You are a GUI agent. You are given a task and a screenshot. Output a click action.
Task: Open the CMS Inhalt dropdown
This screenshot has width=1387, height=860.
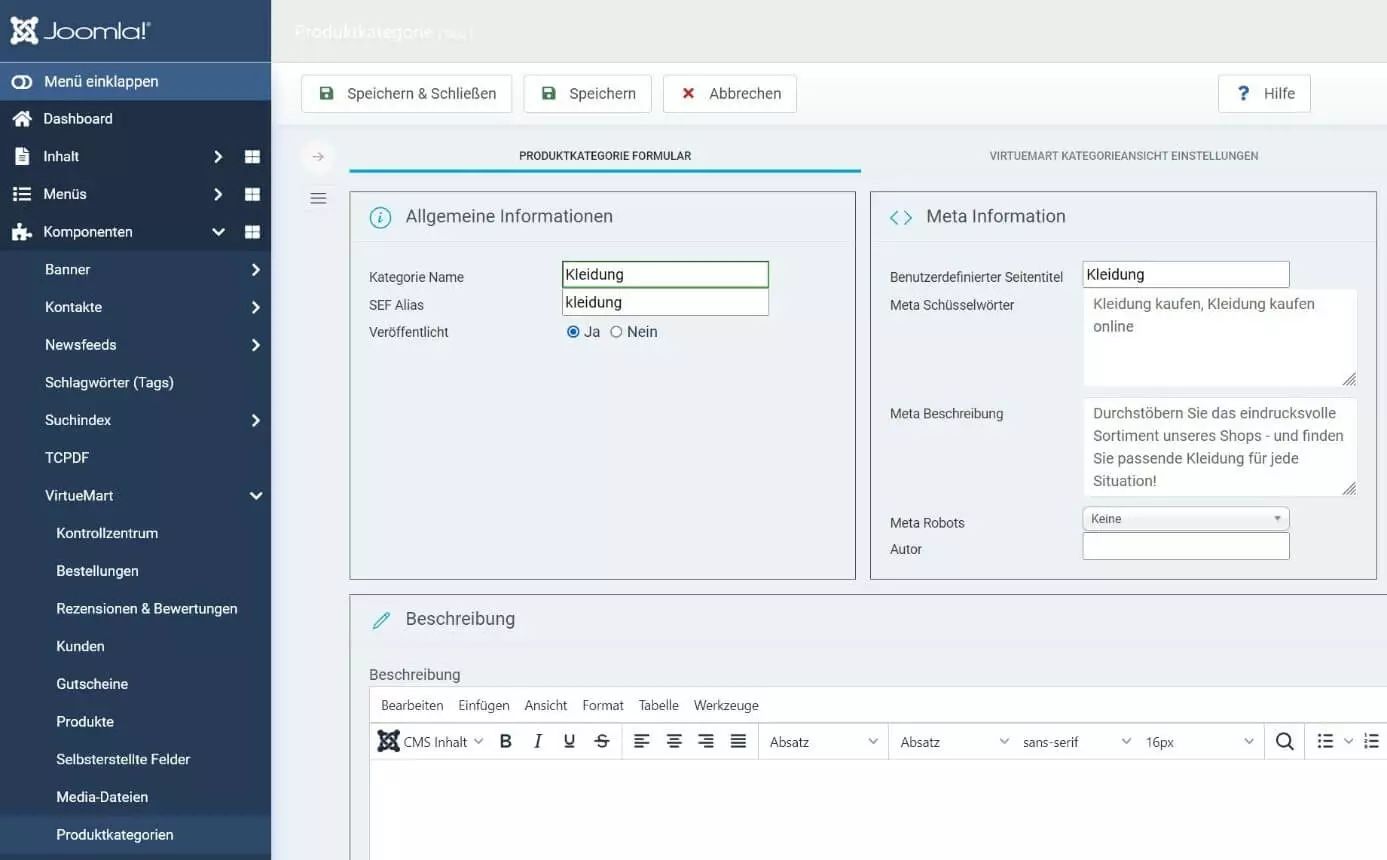(430, 742)
